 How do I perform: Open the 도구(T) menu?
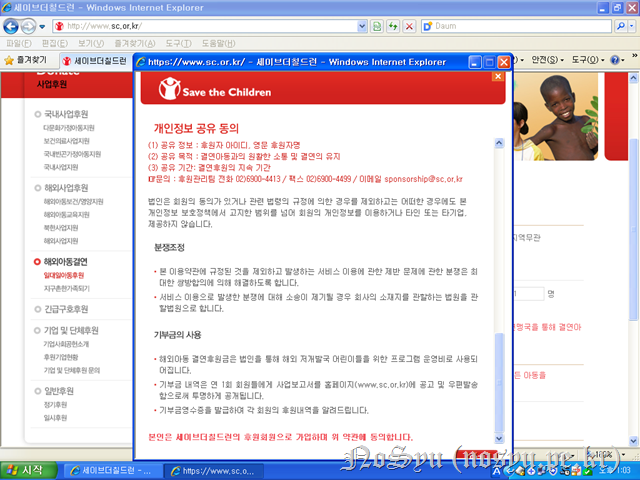[x=178, y=44]
